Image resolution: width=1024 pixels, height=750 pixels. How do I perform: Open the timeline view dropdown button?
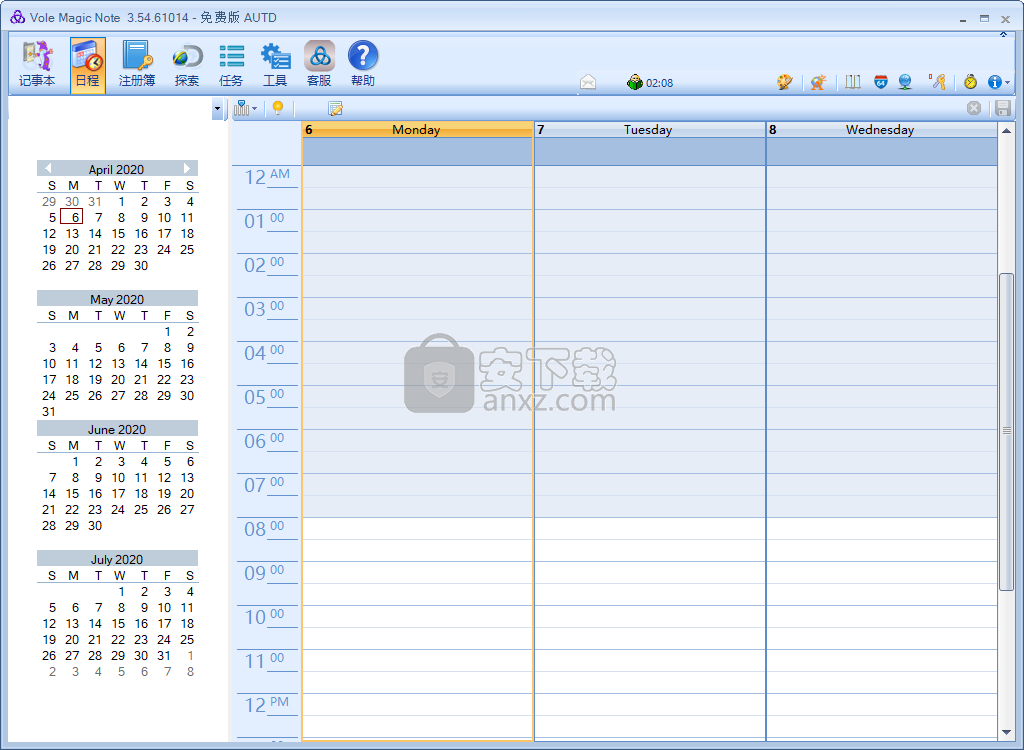coord(246,108)
